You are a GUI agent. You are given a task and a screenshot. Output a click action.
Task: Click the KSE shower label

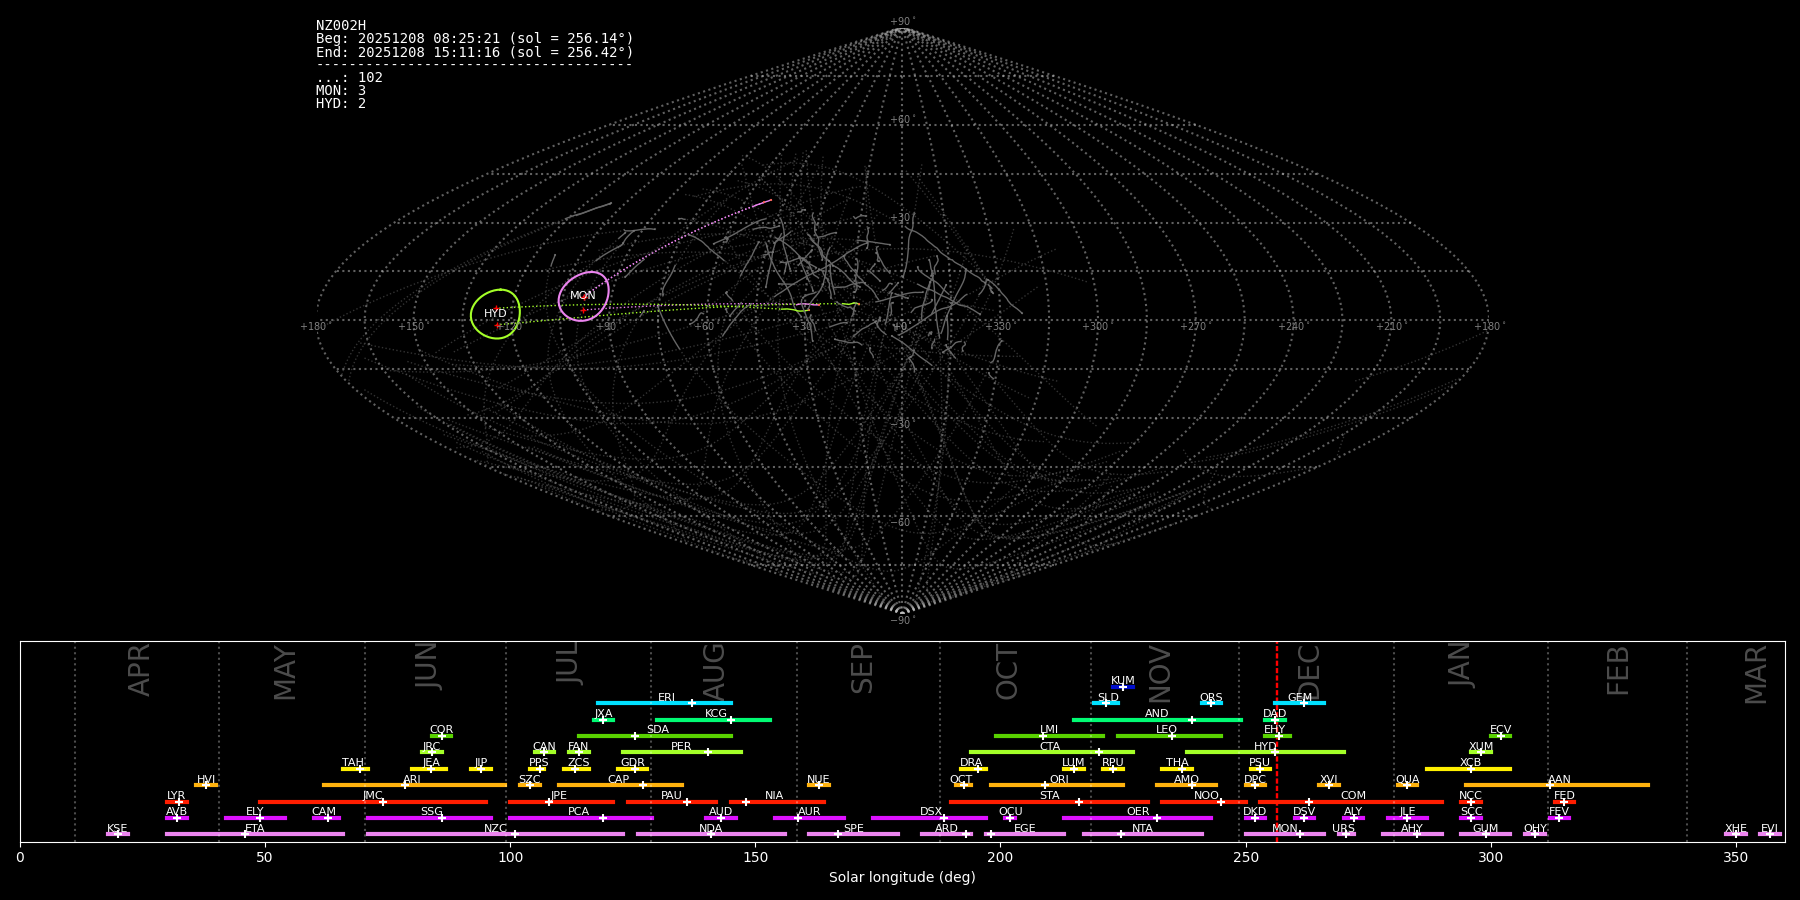pyautogui.click(x=117, y=829)
